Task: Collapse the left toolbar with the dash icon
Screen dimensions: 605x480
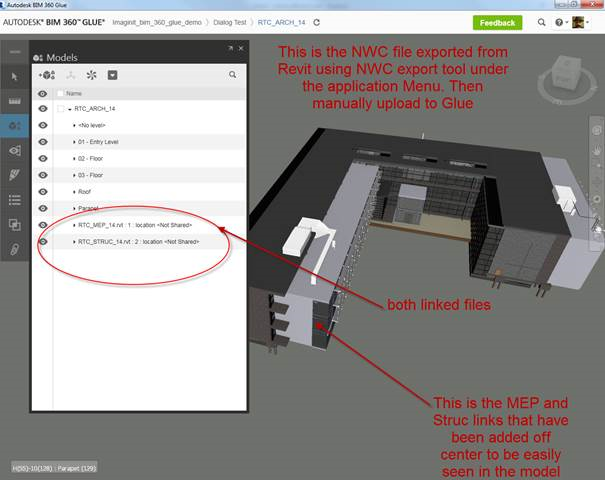Action: [15, 52]
